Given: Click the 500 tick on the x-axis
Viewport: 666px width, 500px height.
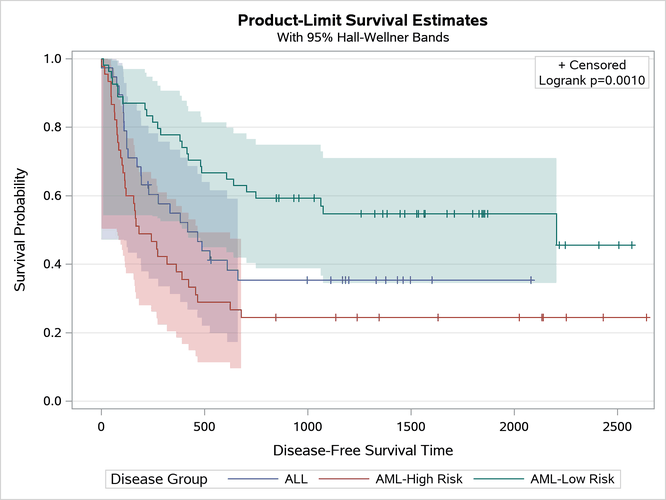Looking at the screenshot, I should tap(204, 426).
